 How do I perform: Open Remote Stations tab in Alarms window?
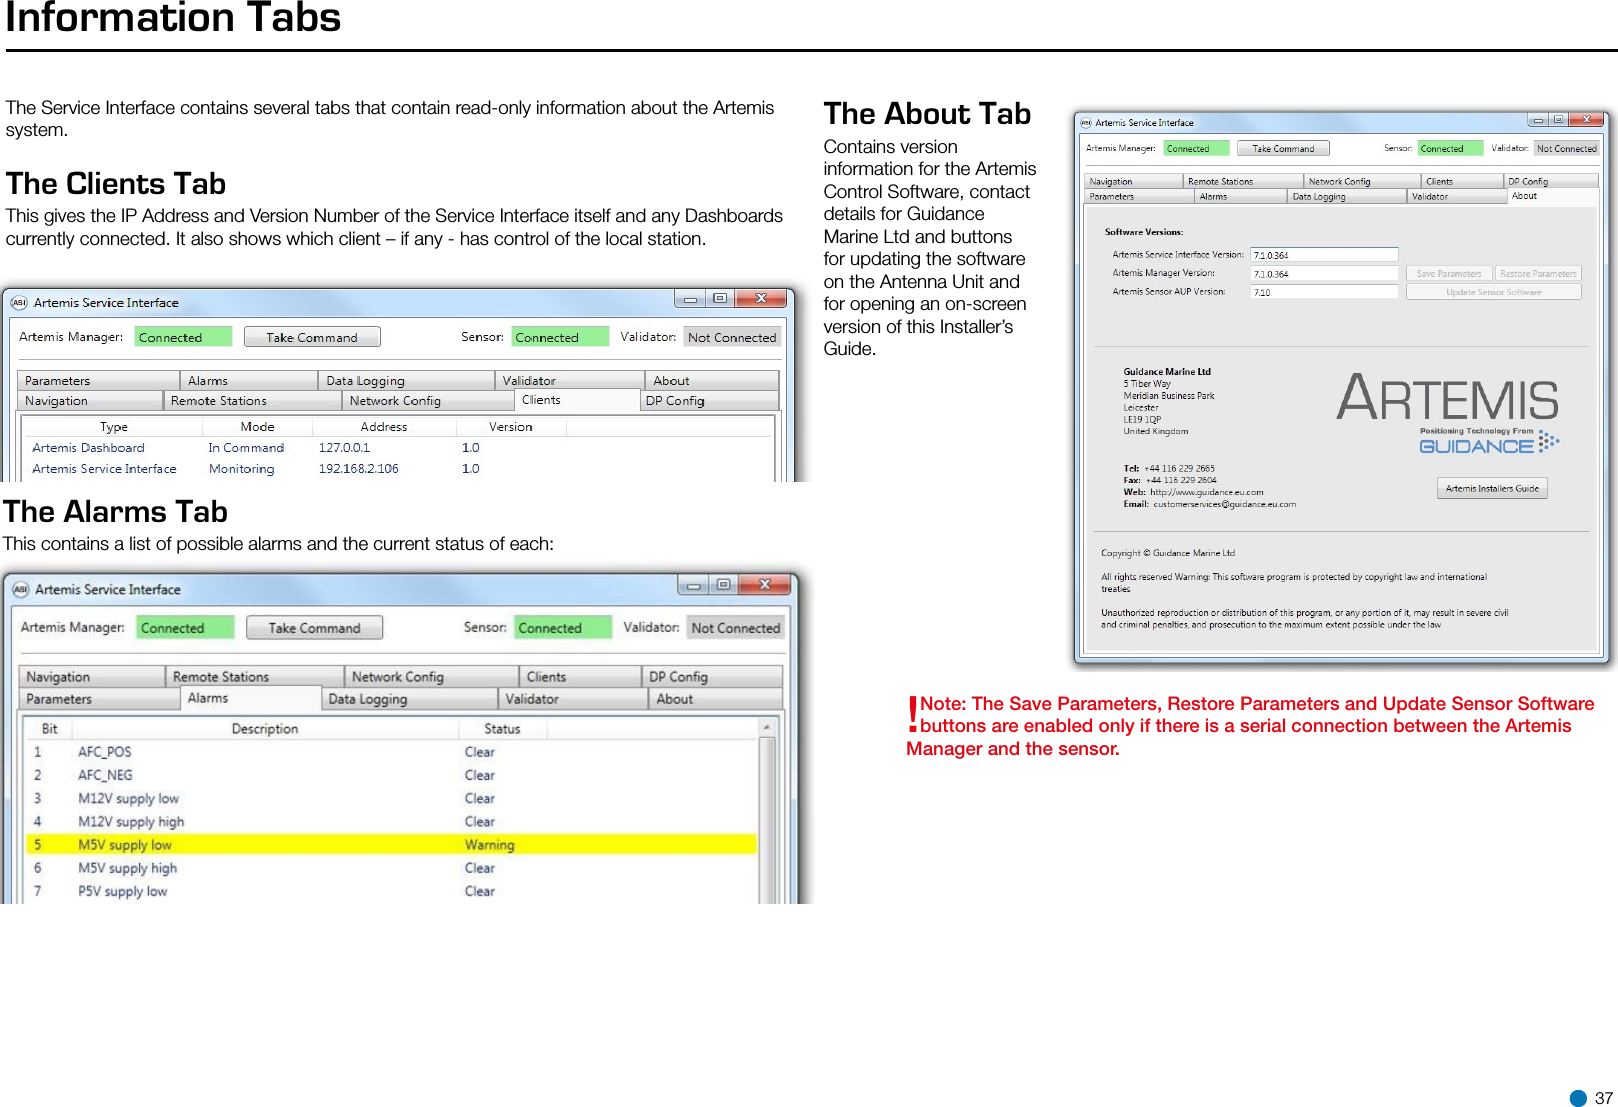tap(255, 677)
